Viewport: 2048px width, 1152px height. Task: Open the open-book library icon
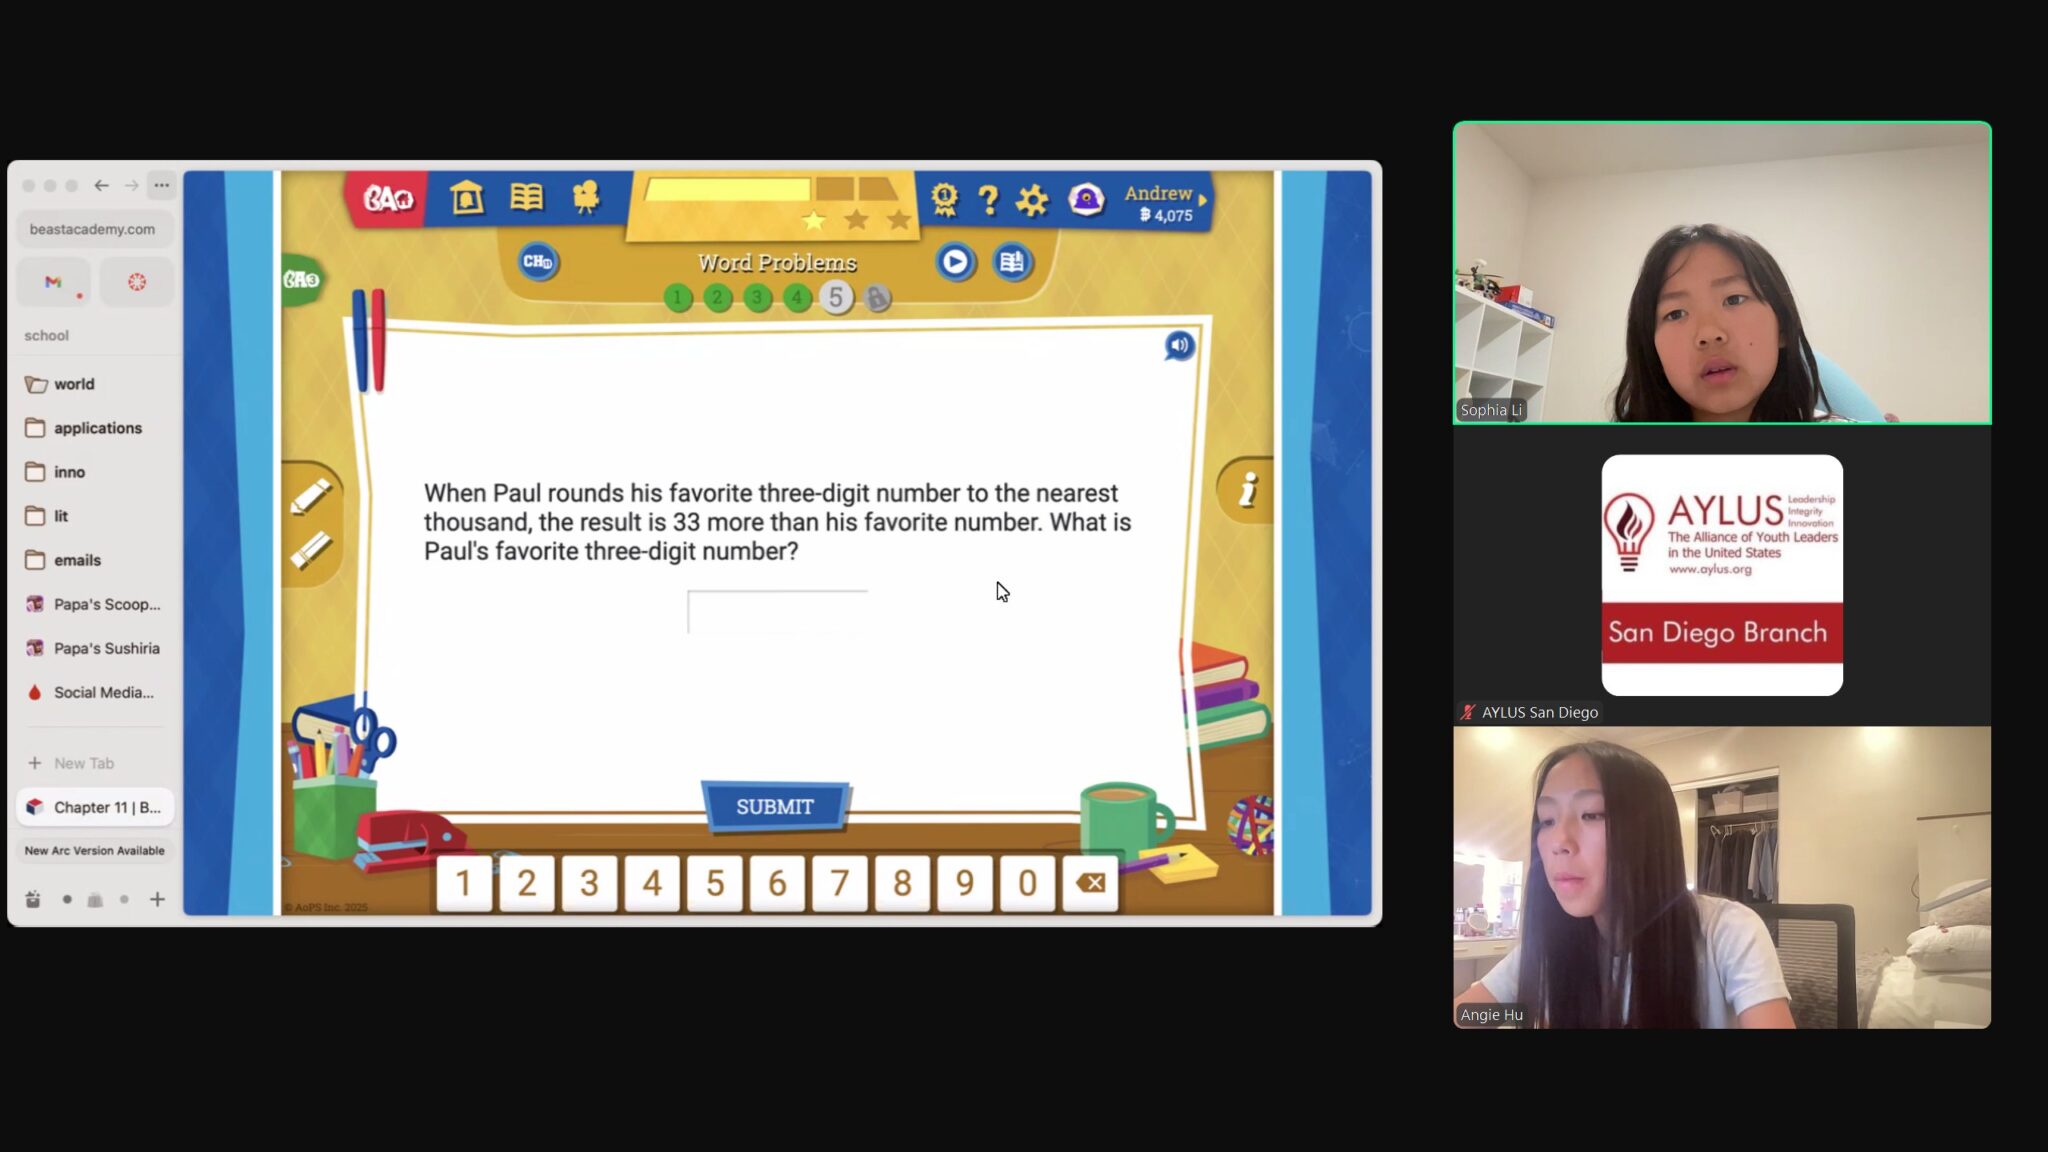click(x=527, y=197)
